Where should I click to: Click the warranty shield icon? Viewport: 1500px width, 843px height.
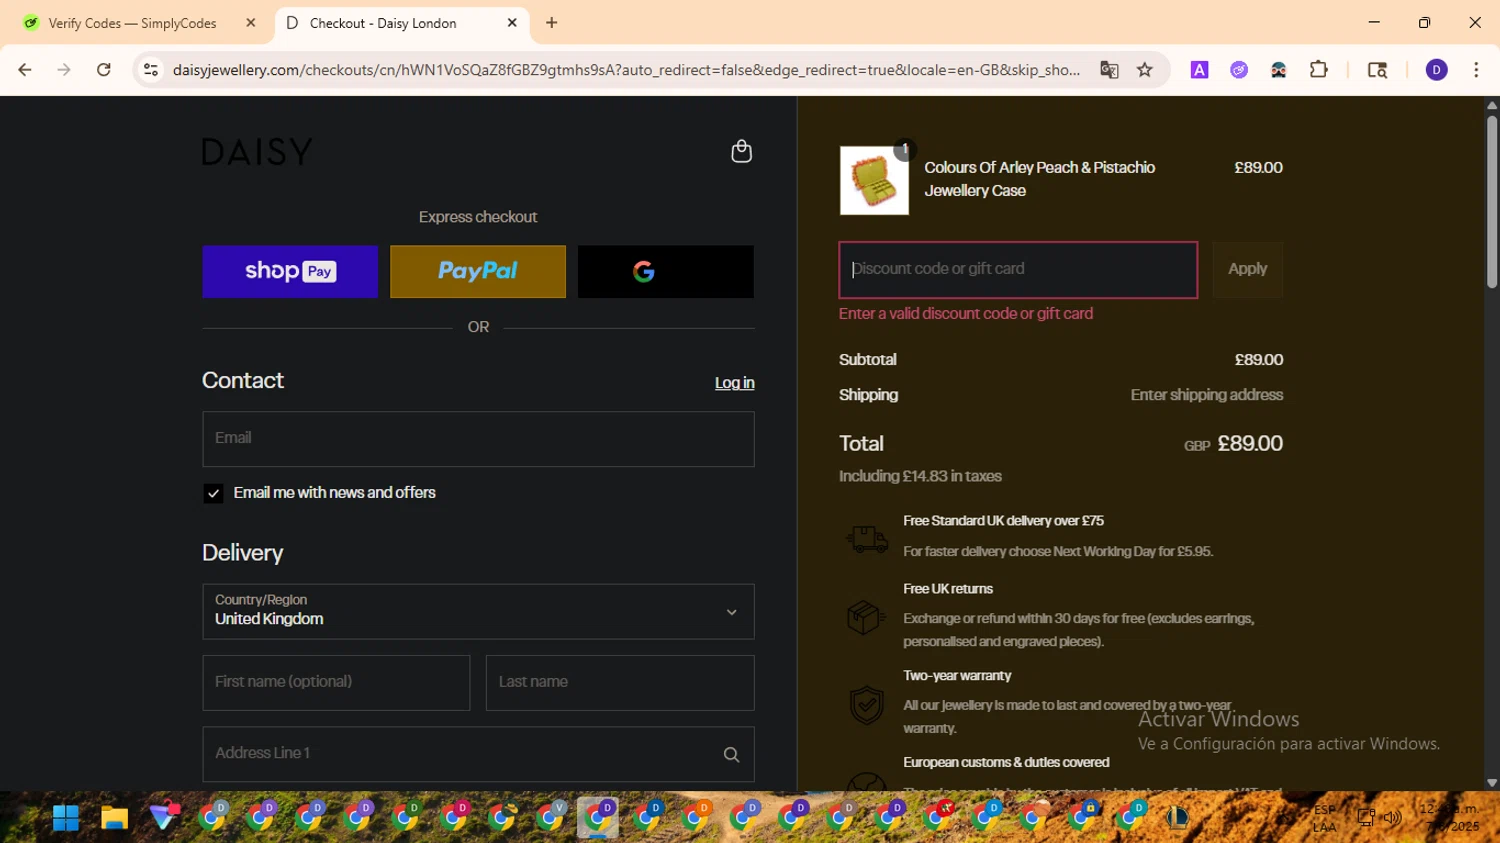pos(866,705)
